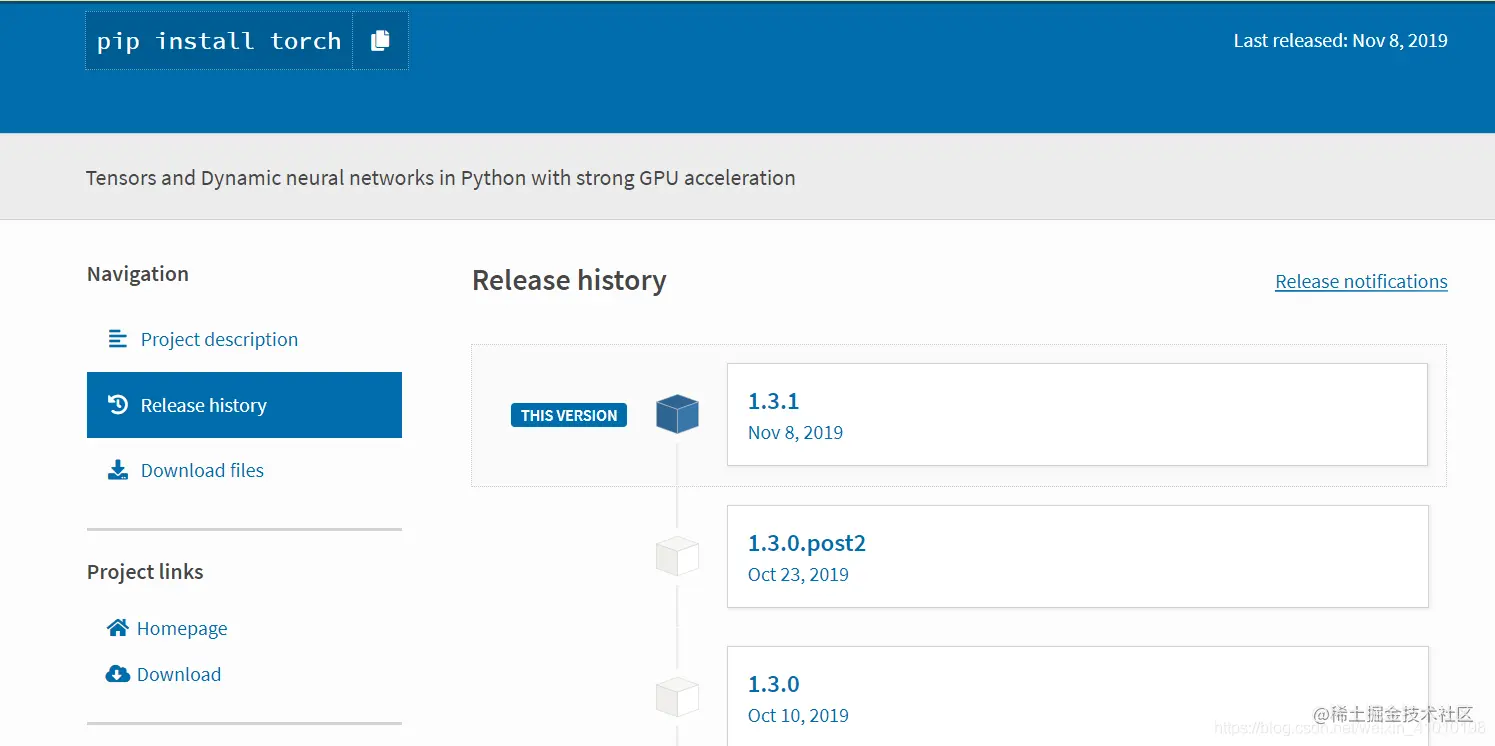Click the THIS VERSION badge
Screen dimensions: 1495x746
(x=569, y=415)
